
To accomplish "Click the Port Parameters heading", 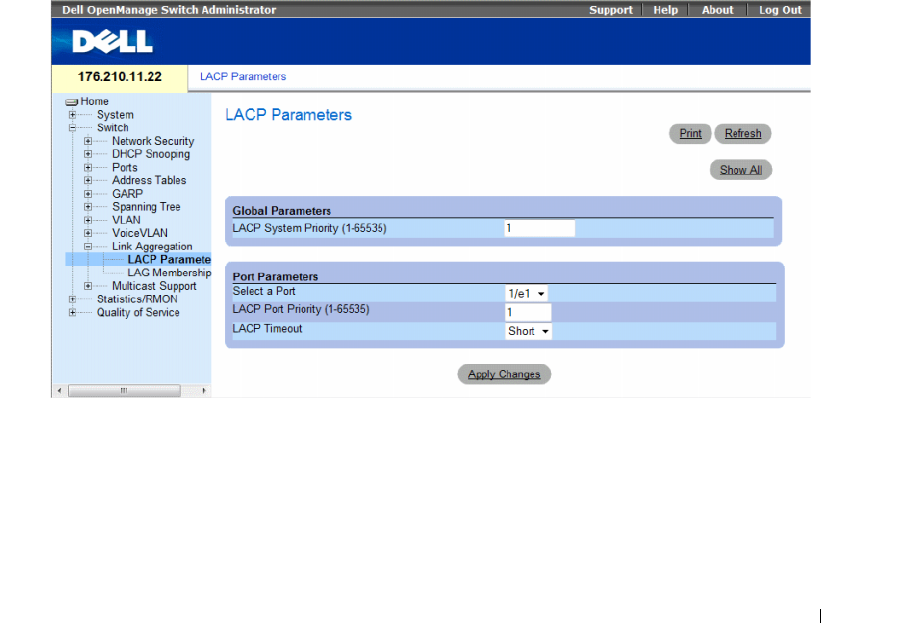I will pos(275,277).
